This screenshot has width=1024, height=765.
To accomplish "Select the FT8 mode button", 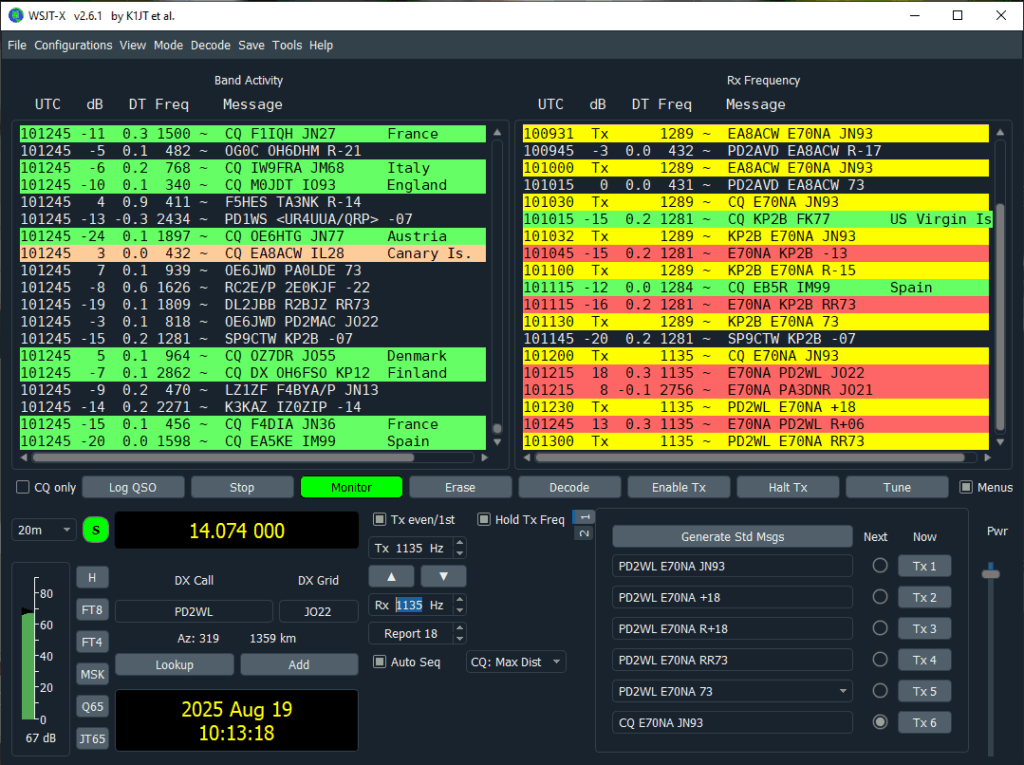I will coord(92,609).
